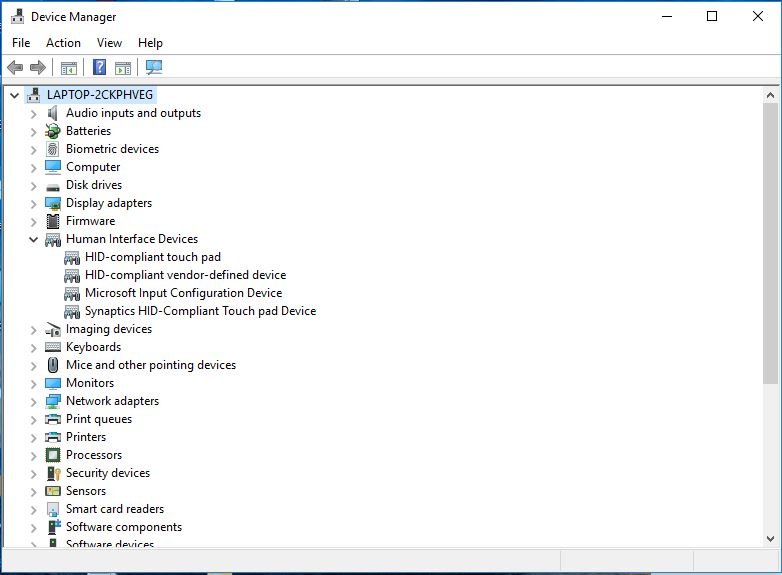
Task: Click the Security devices key icon
Action: coord(53,473)
